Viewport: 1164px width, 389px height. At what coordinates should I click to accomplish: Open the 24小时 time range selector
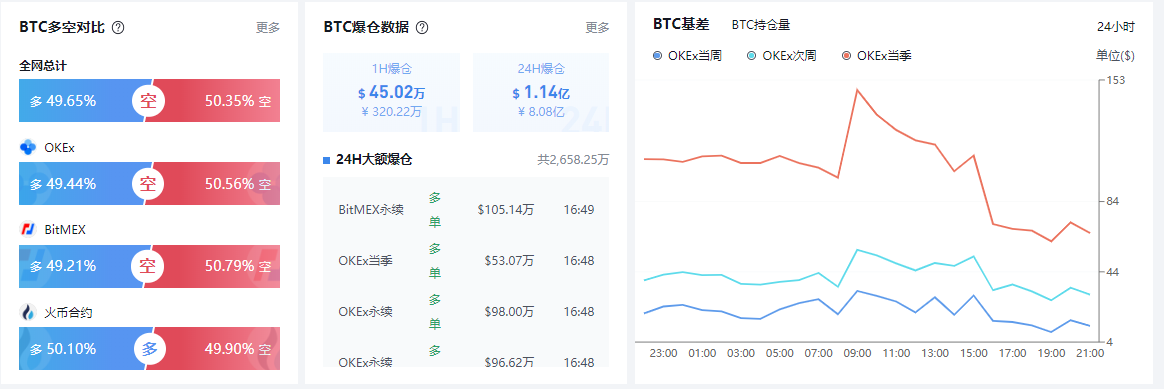(x=1116, y=27)
